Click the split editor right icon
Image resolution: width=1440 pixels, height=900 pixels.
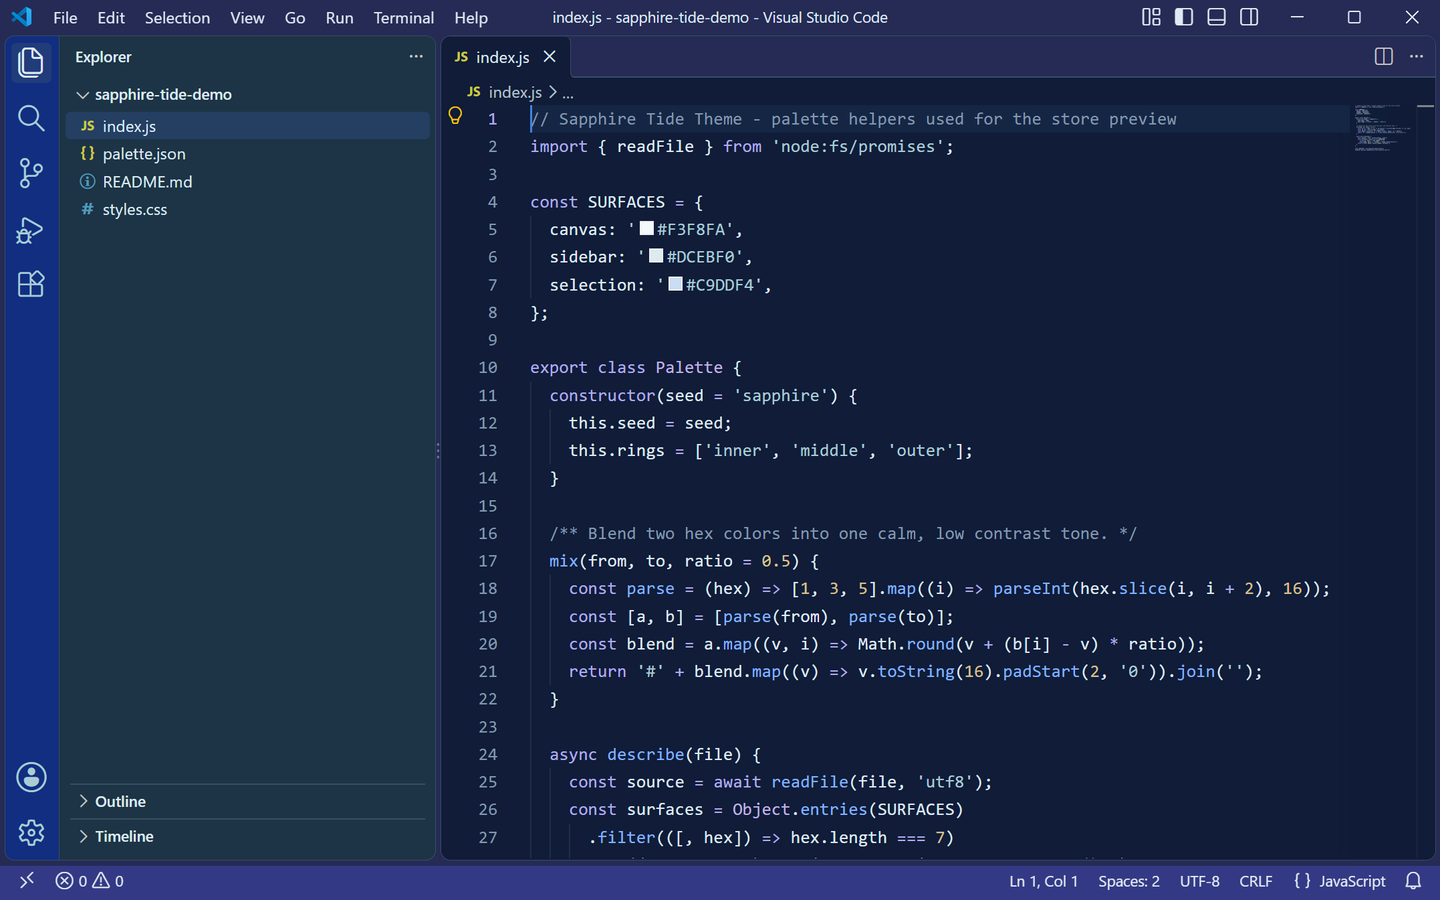[x=1384, y=57]
